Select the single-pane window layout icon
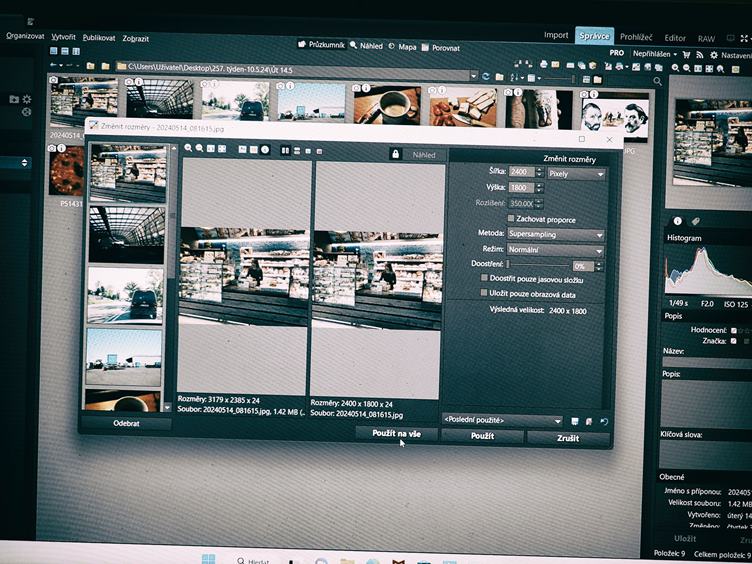Image resolution: width=752 pixels, height=564 pixels. coord(54,51)
